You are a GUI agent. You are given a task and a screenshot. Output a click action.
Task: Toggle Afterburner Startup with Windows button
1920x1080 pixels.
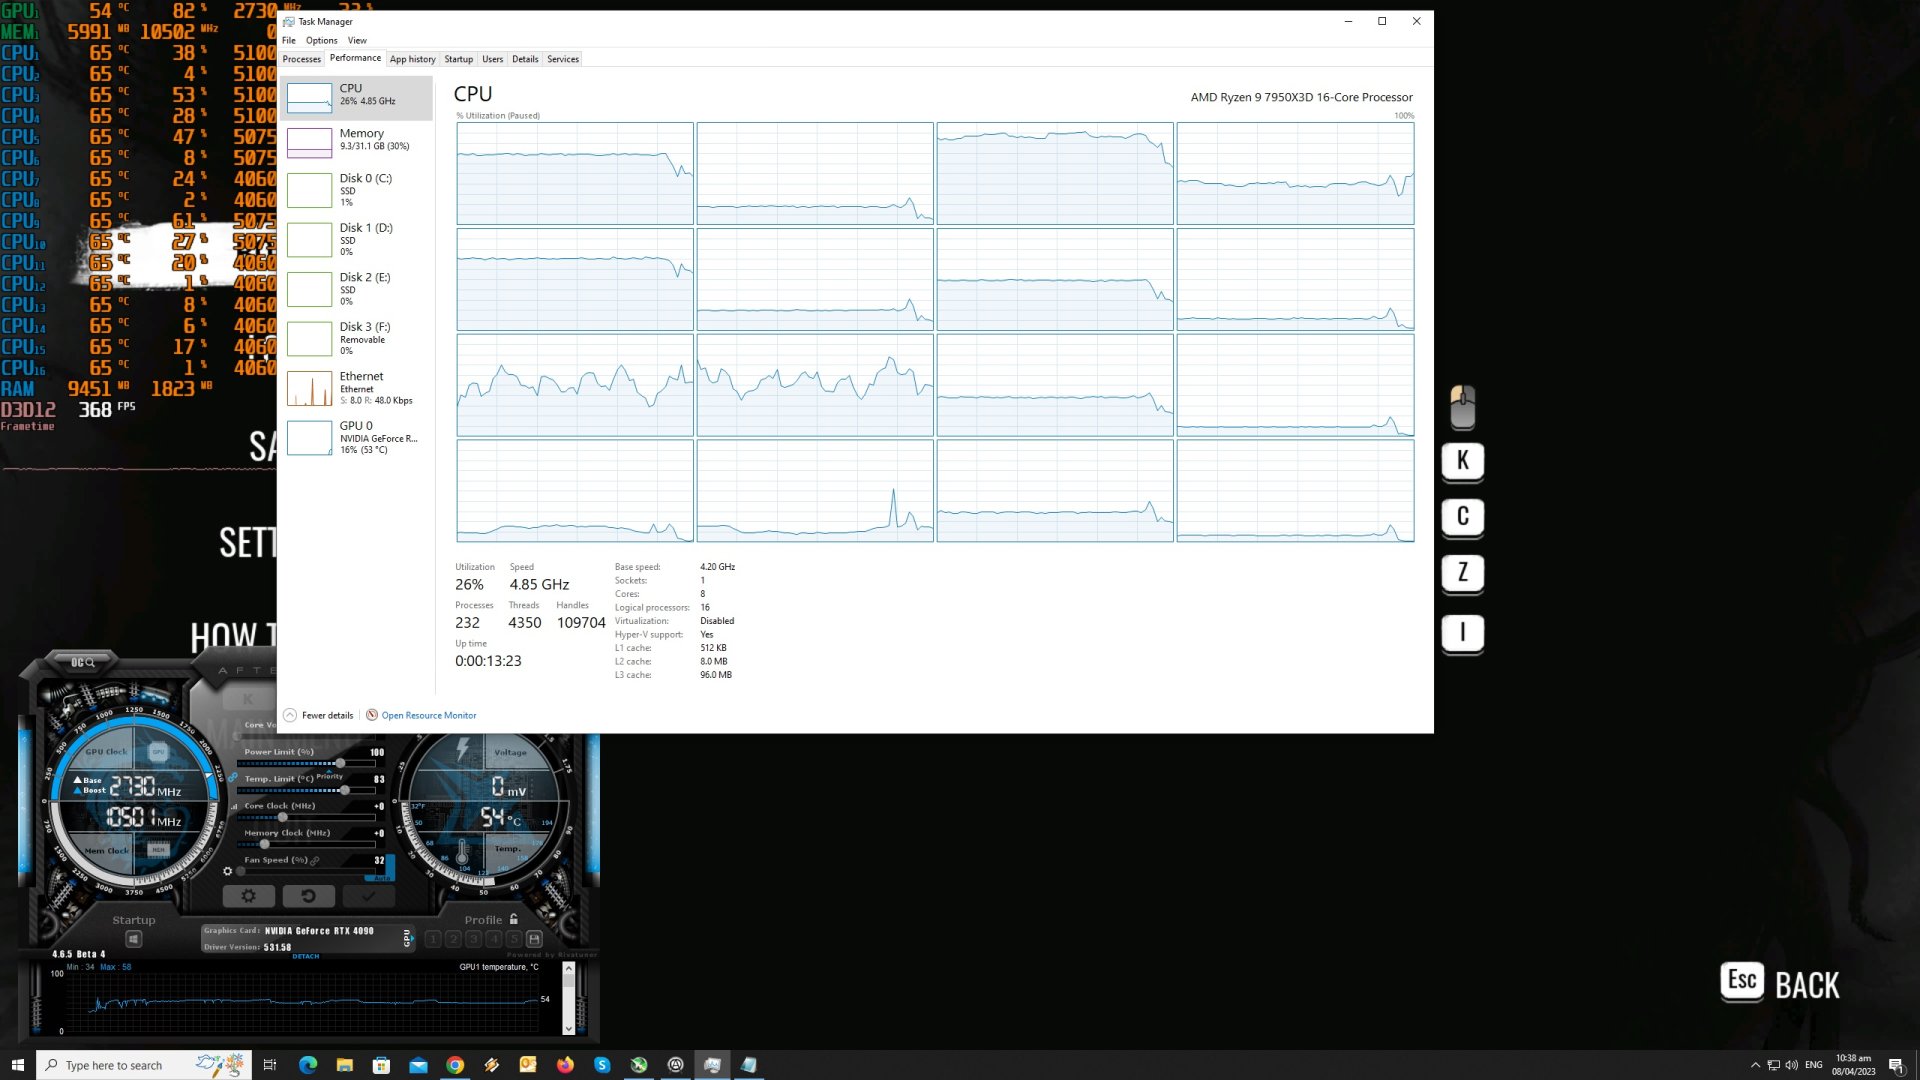[x=134, y=939]
